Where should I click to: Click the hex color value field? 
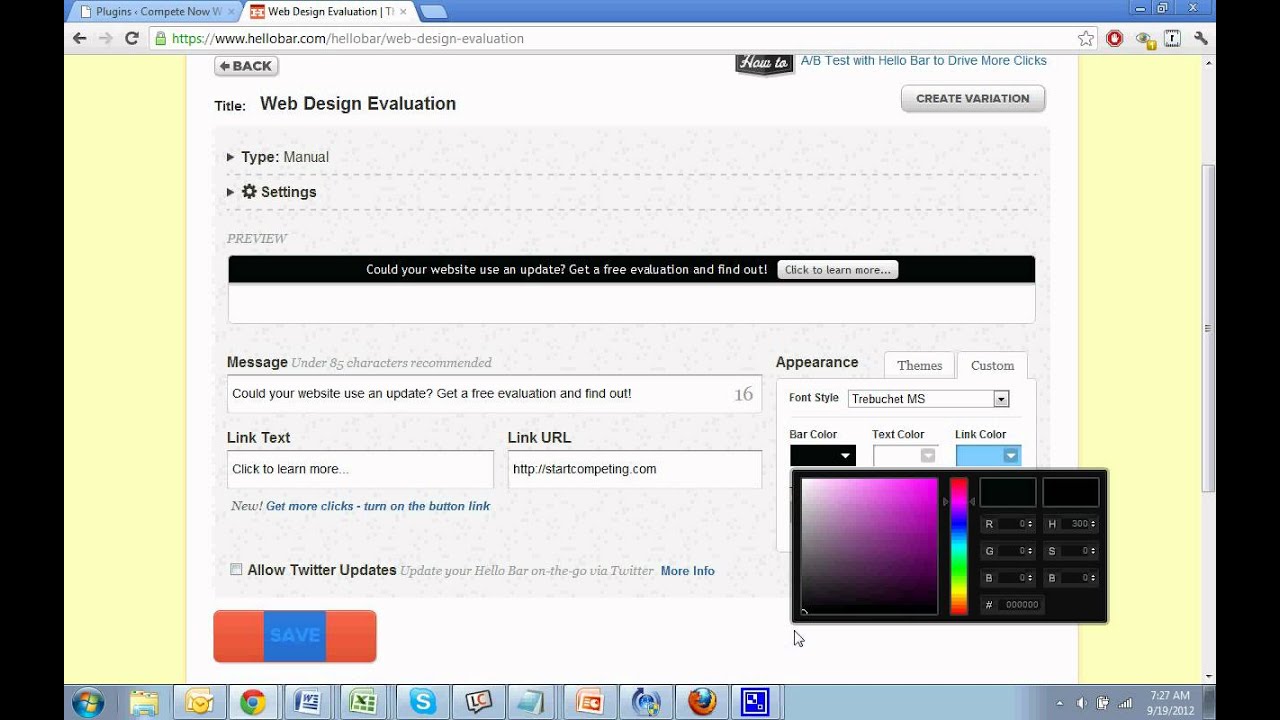[x=1021, y=605]
